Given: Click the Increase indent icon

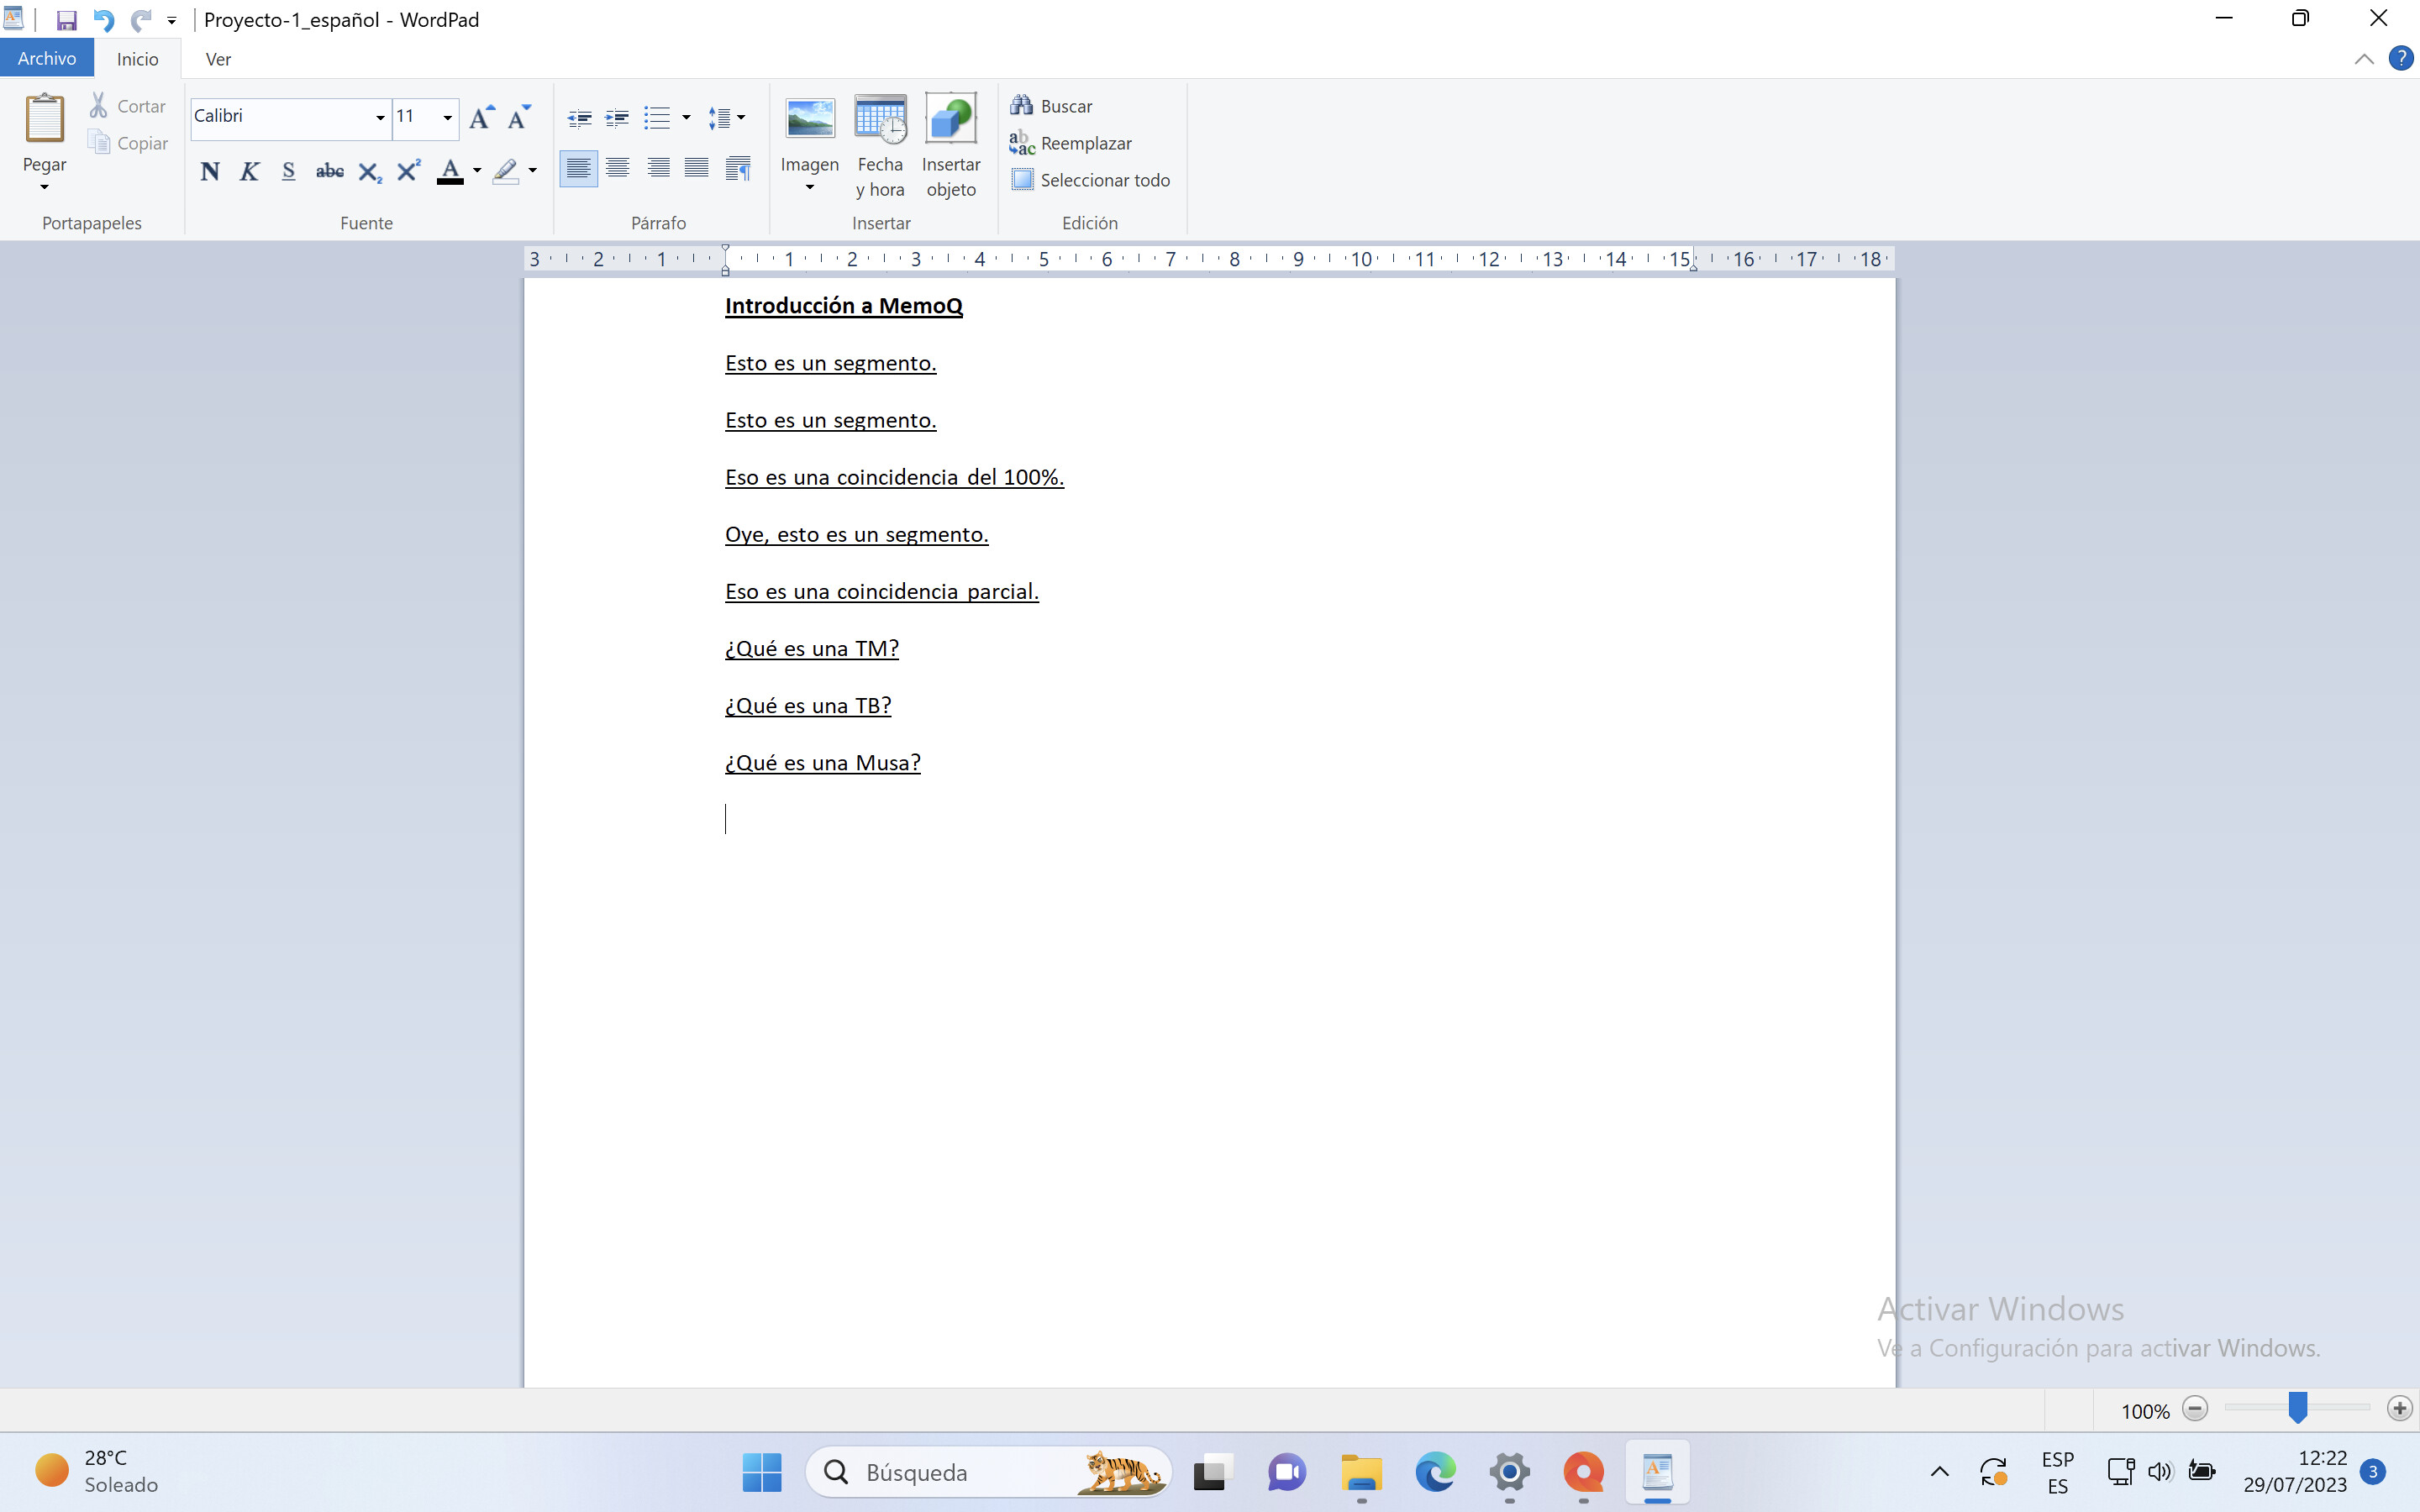Looking at the screenshot, I should 618,118.
